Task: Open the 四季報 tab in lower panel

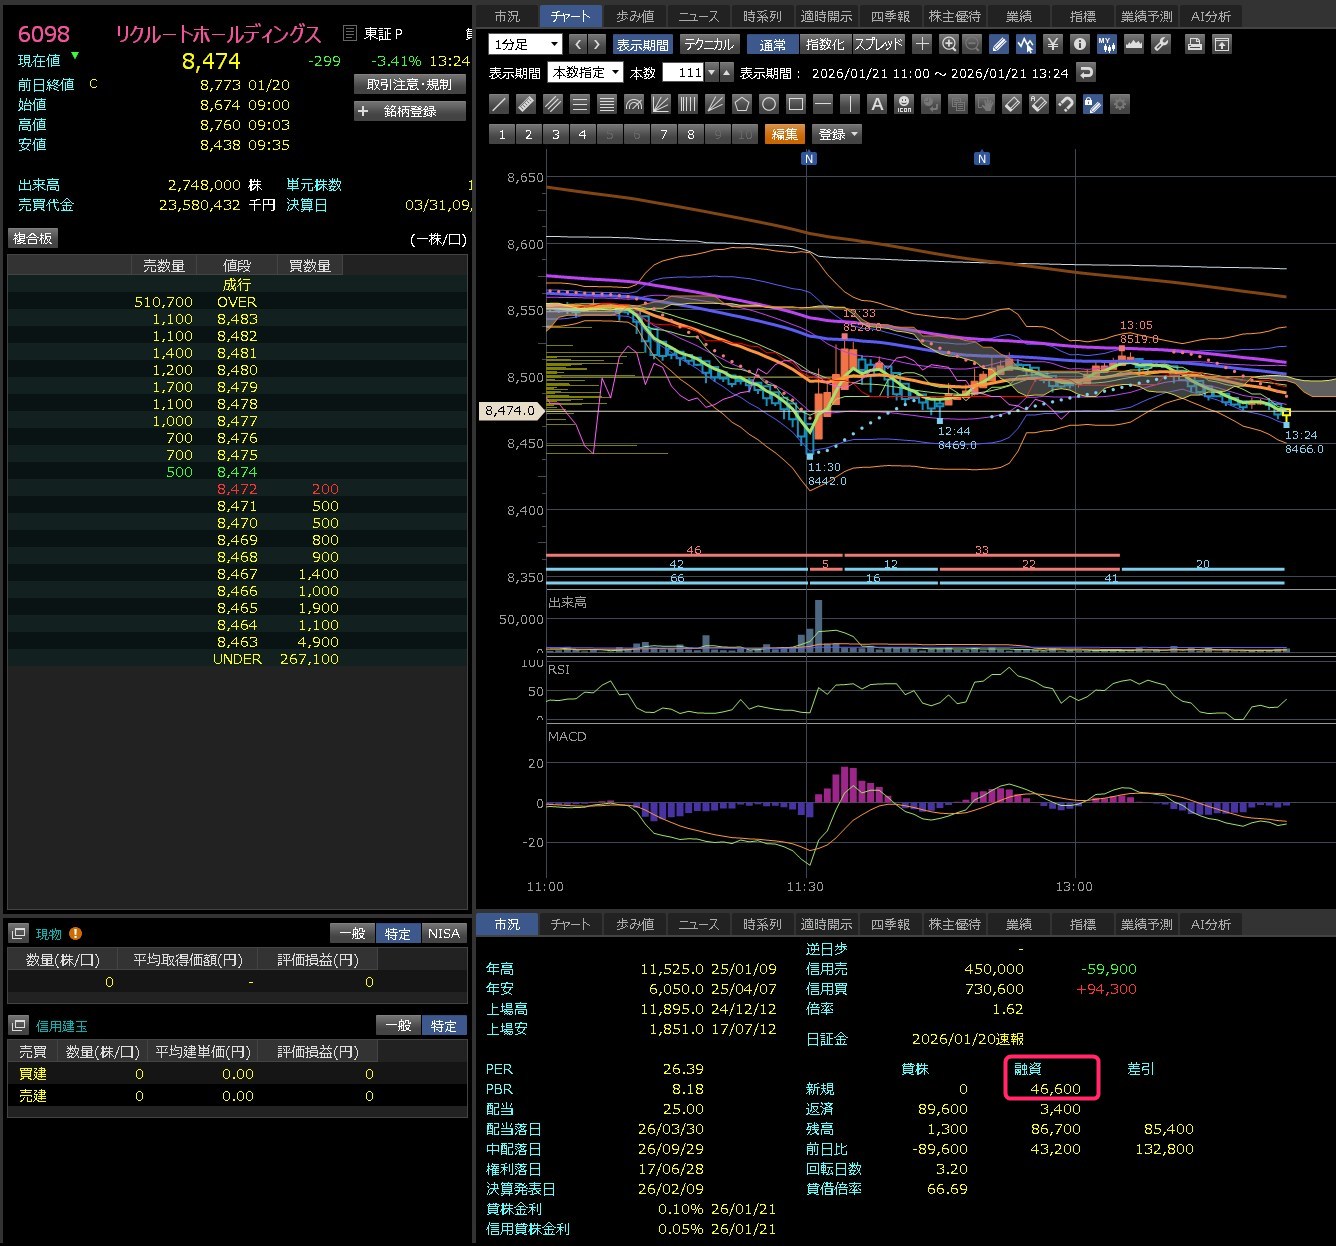Action: pos(890,925)
